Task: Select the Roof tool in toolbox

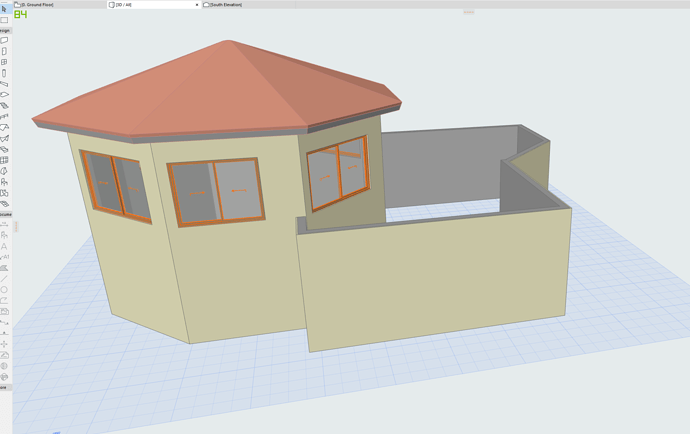Action: (4, 128)
